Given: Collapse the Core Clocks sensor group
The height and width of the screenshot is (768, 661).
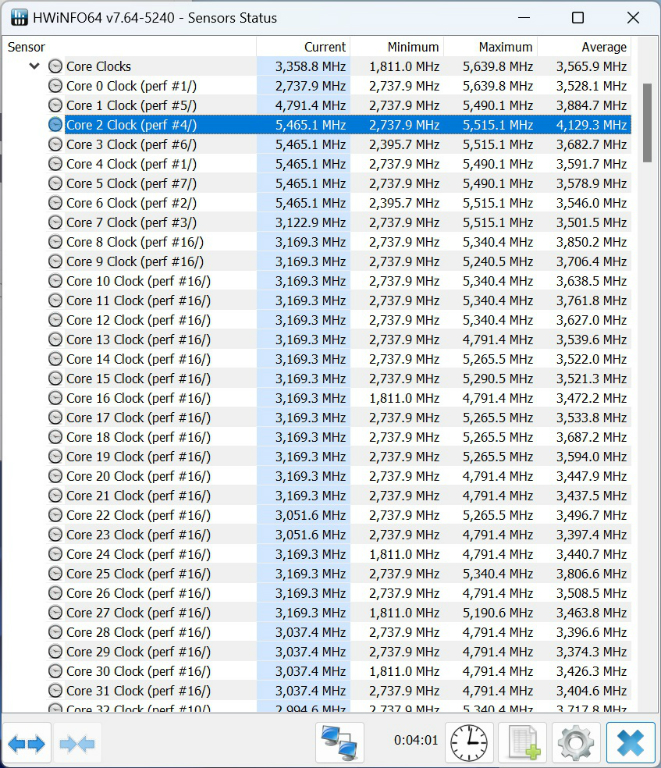Looking at the screenshot, I should click(34, 66).
